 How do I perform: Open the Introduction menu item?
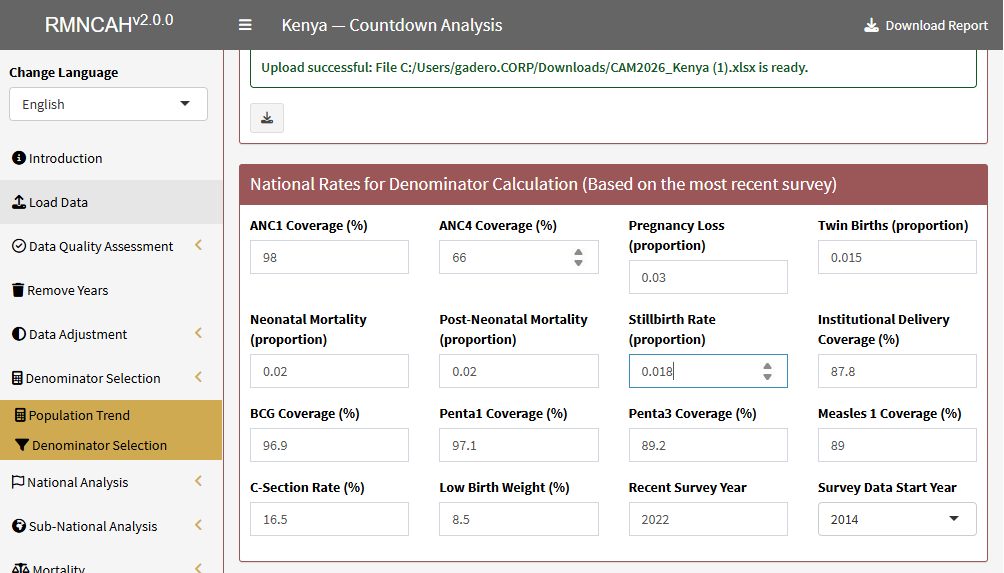click(111, 158)
